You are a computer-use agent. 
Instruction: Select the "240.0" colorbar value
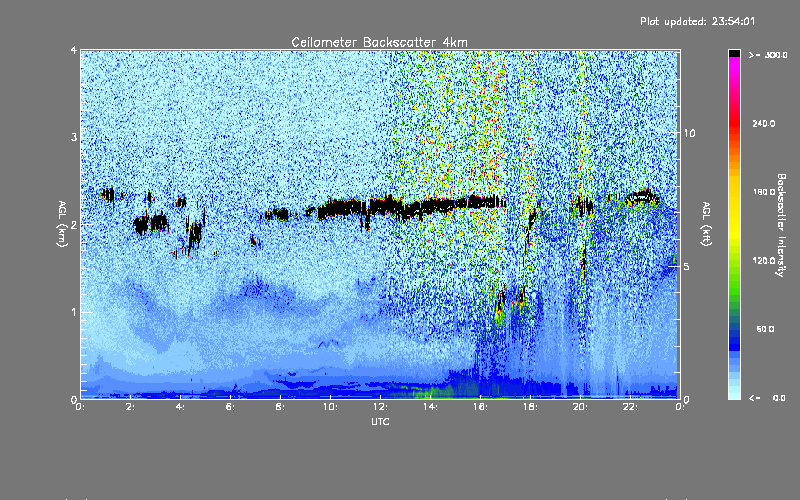(x=764, y=123)
